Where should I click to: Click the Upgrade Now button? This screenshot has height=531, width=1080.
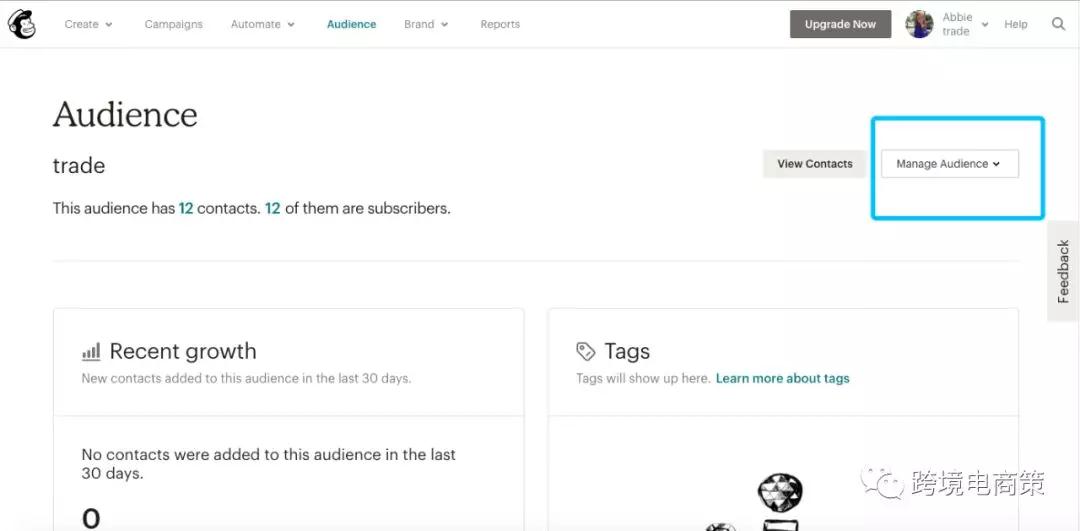[x=840, y=24]
